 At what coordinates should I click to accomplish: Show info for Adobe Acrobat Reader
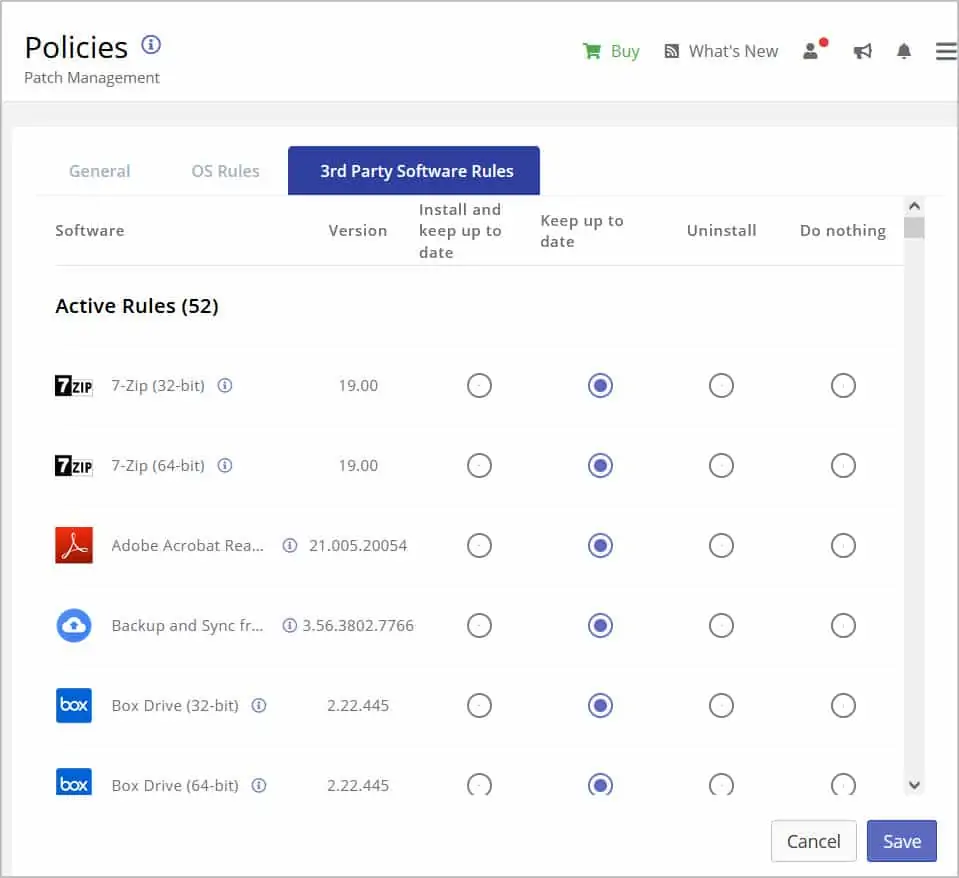click(290, 545)
